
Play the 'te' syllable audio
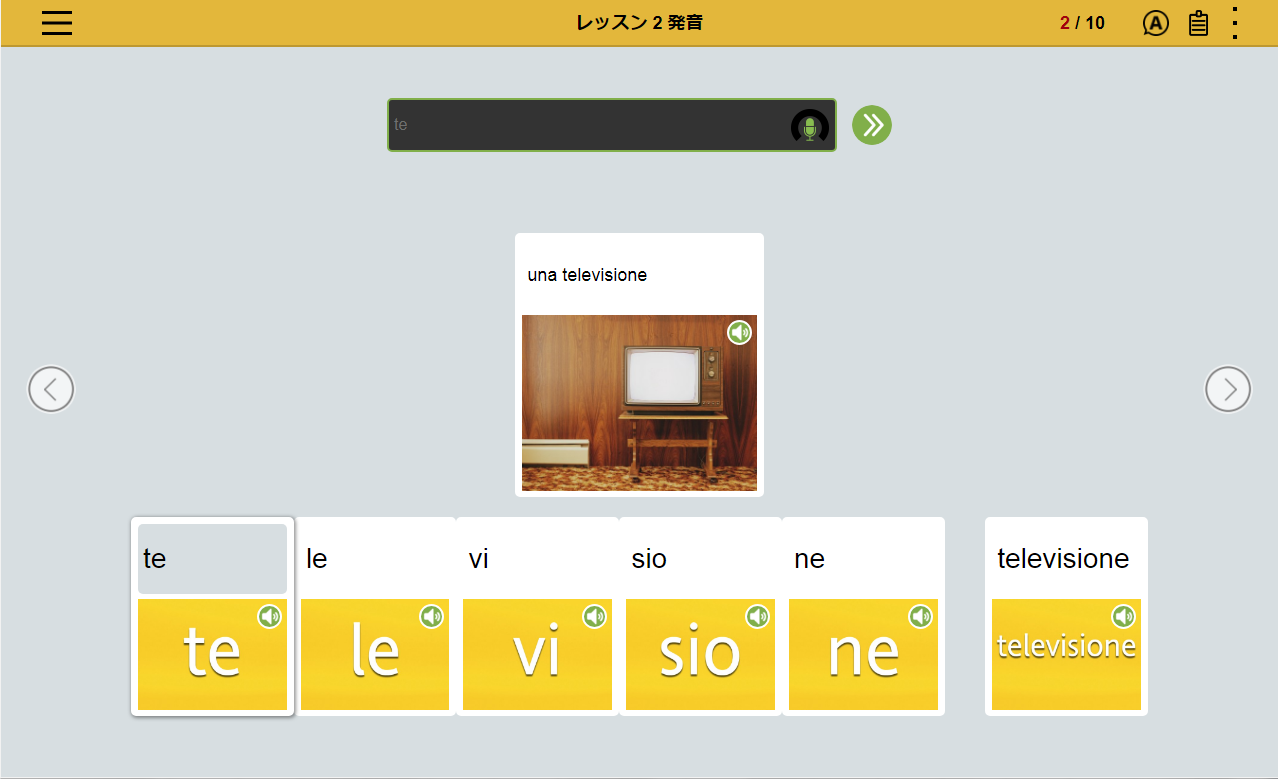(x=269, y=617)
